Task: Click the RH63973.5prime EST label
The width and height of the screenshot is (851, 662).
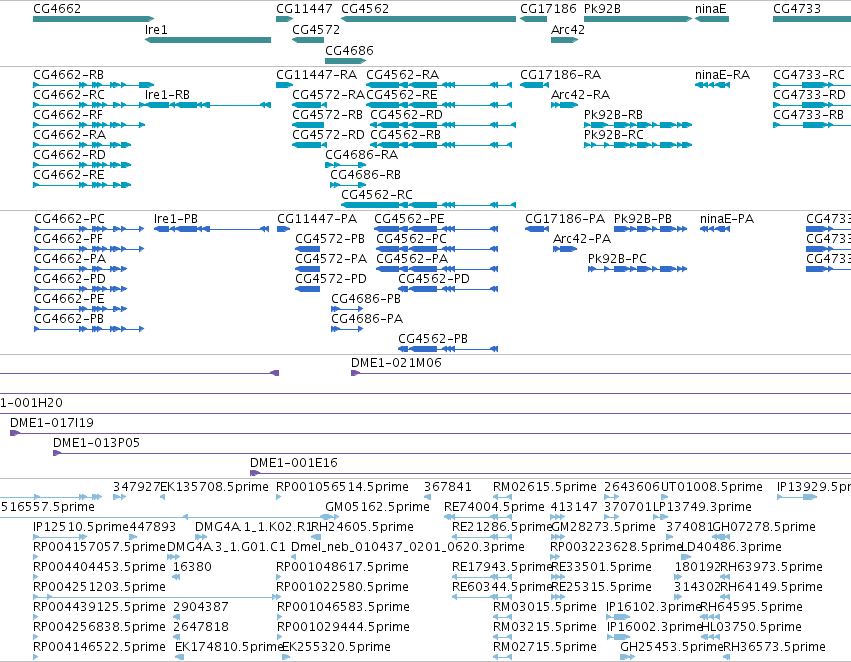Action: click(x=771, y=567)
